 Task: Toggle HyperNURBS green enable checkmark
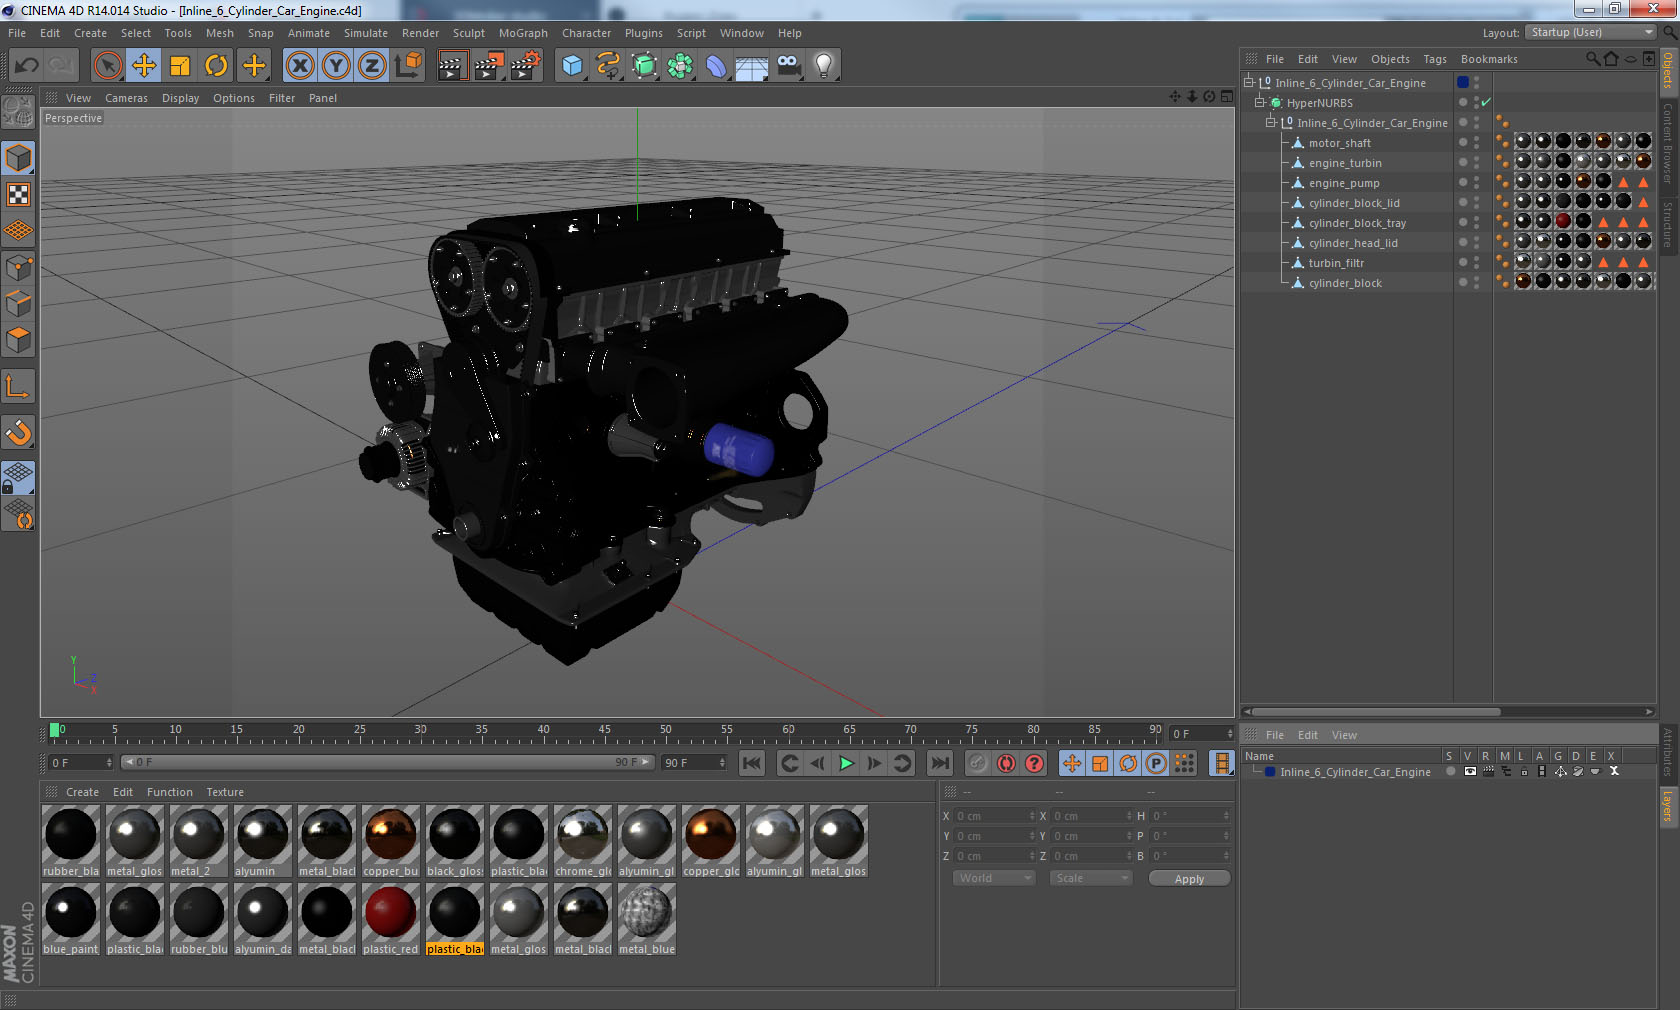(1486, 102)
